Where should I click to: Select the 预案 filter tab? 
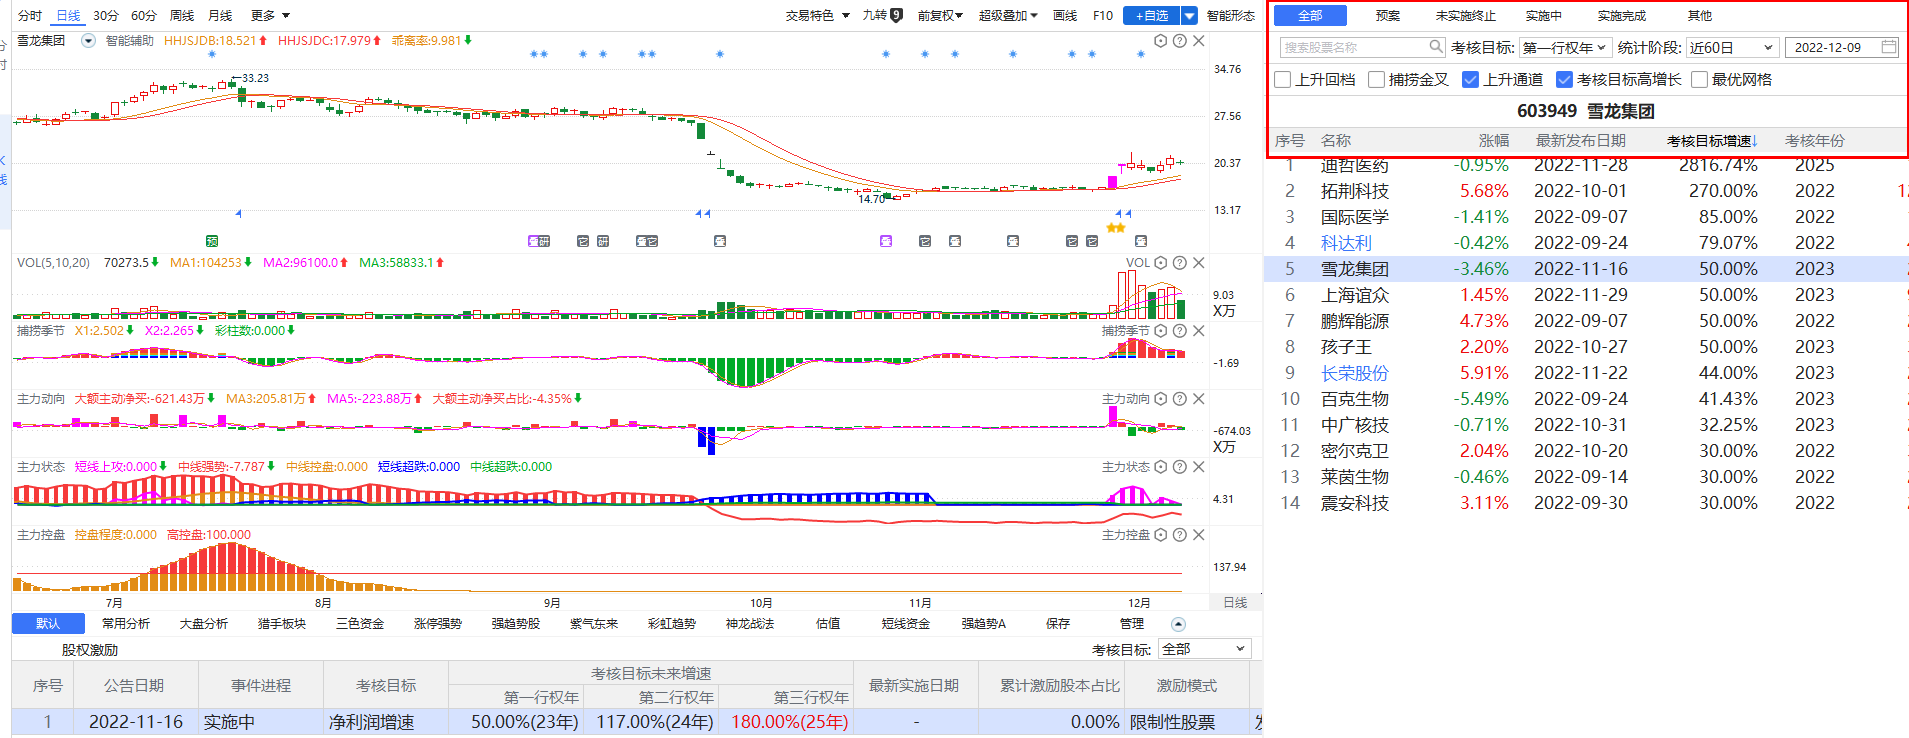1388,15
